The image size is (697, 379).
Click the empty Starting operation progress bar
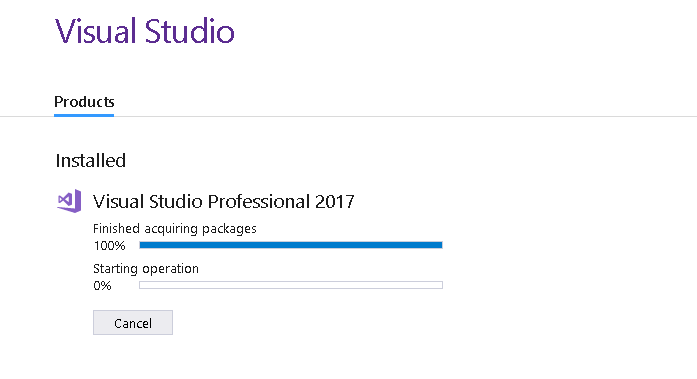point(291,285)
